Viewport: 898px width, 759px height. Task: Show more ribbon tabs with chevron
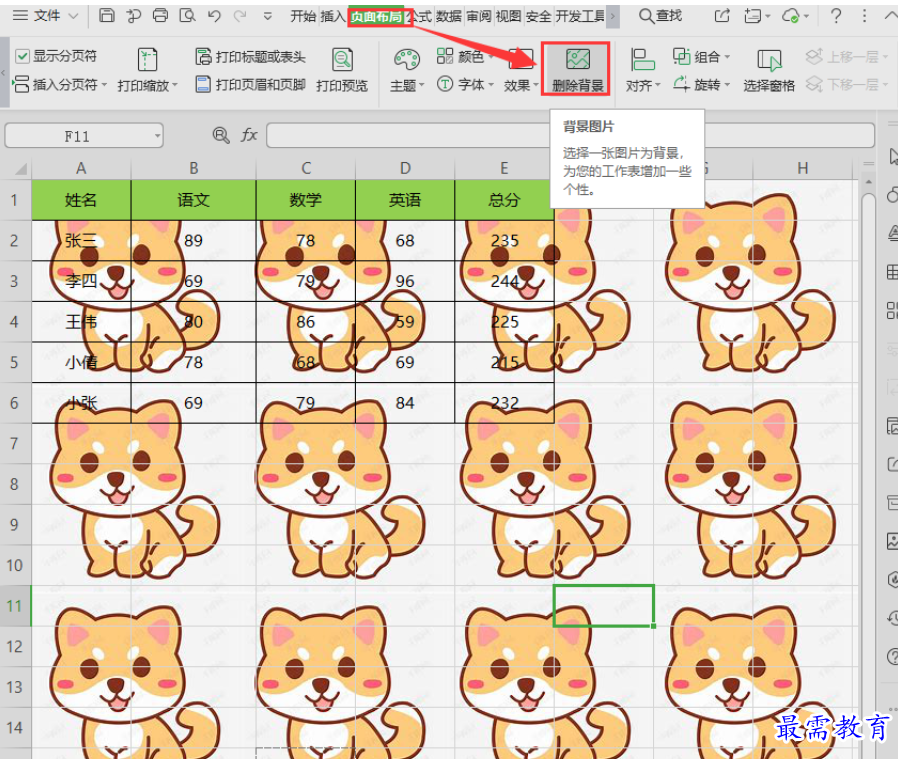613,17
